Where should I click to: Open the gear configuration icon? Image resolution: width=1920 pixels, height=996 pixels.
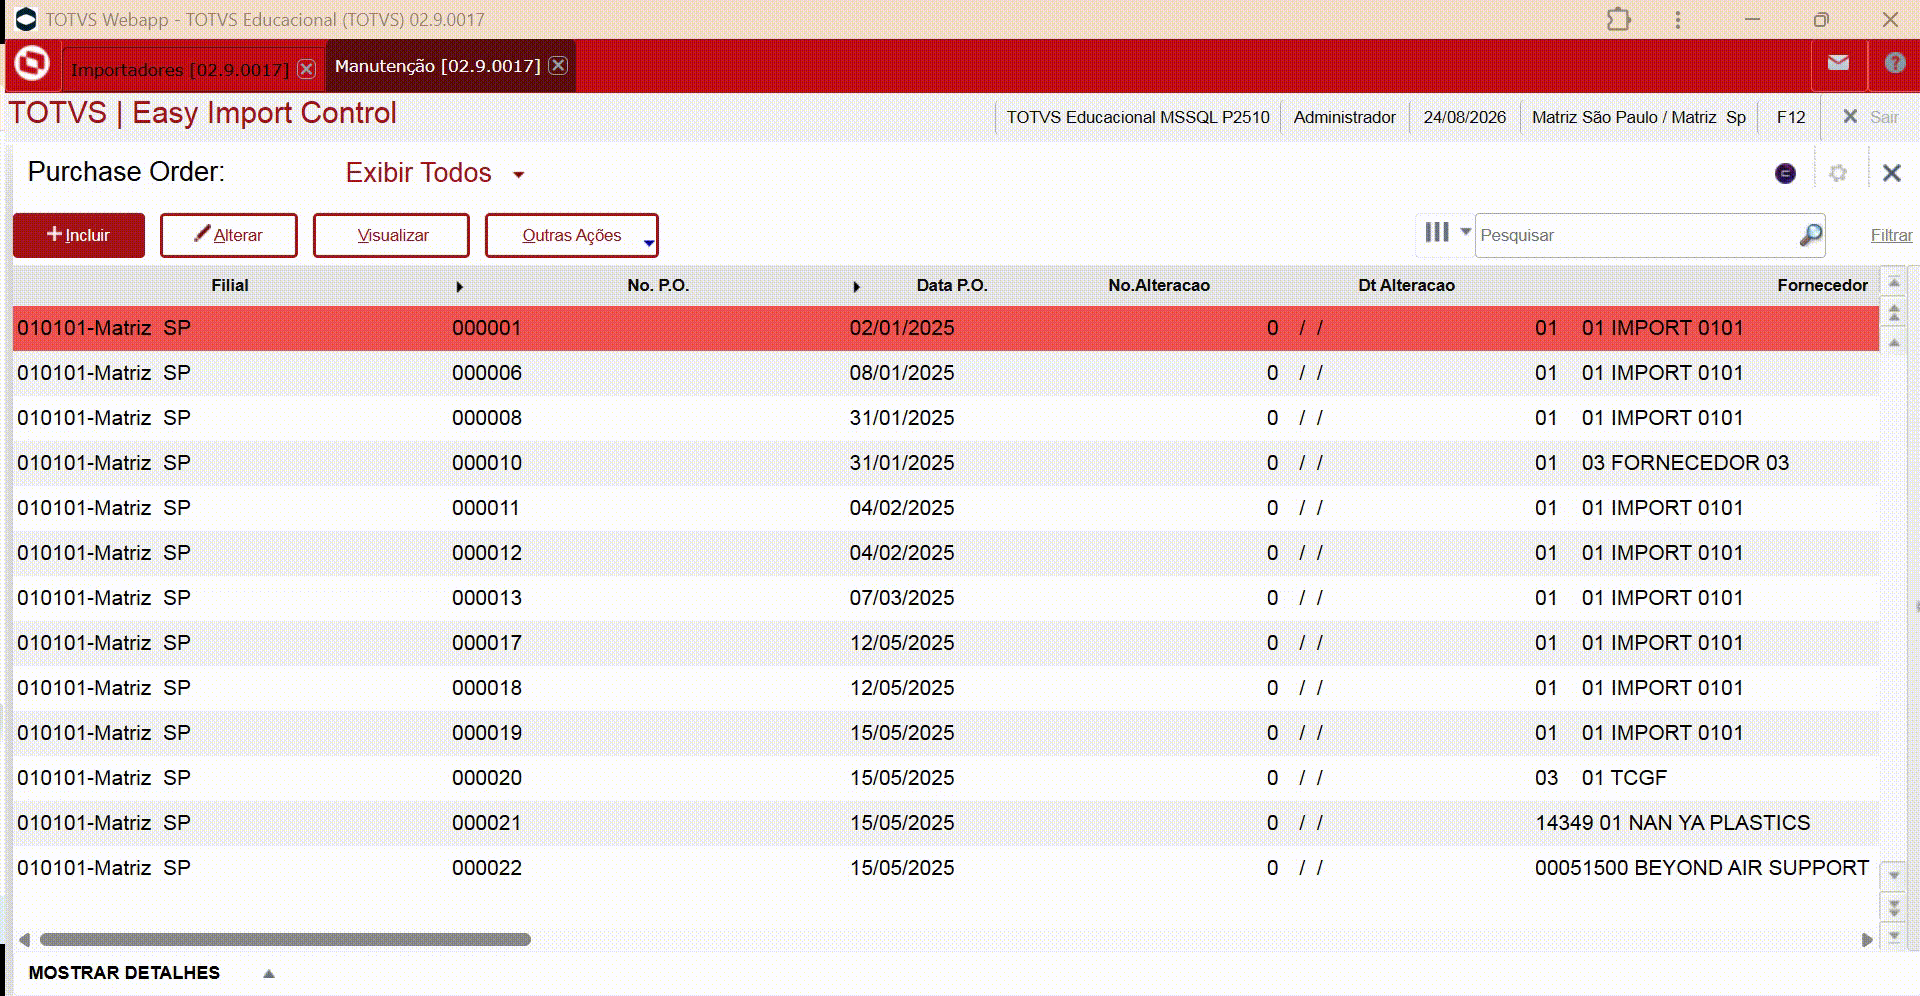pyautogui.click(x=1838, y=173)
